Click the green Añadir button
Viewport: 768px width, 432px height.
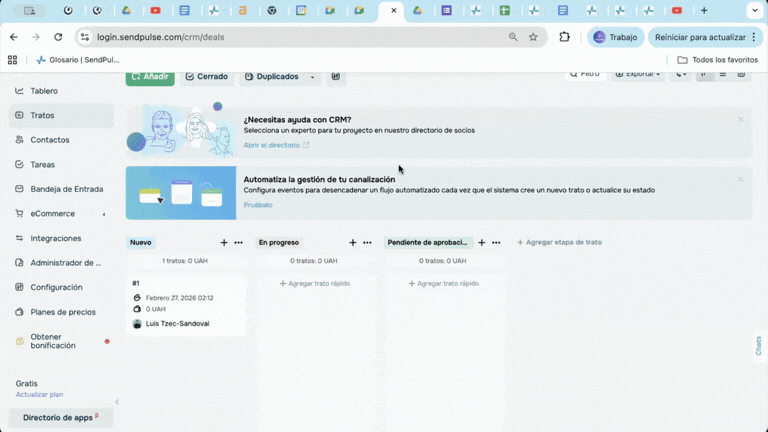pyautogui.click(x=150, y=77)
